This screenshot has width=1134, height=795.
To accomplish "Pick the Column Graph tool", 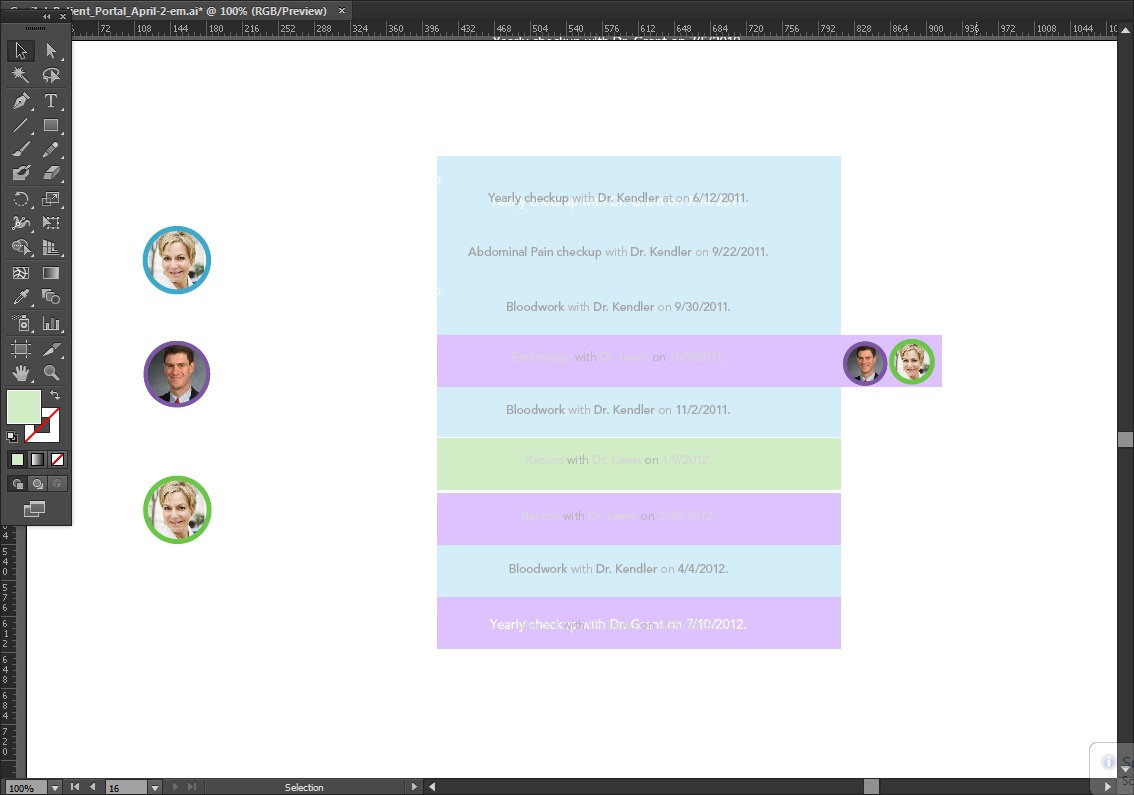I will pyautogui.click(x=51, y=323).
